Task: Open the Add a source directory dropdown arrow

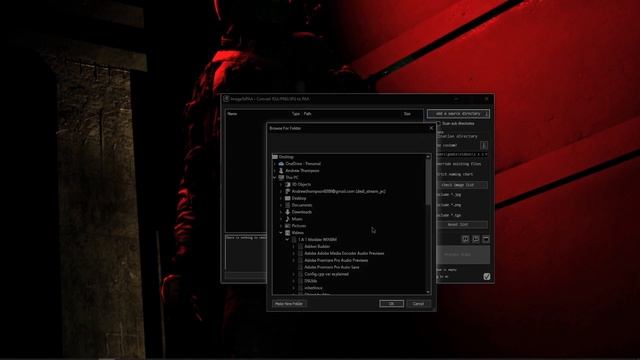Action: point(487,114)
